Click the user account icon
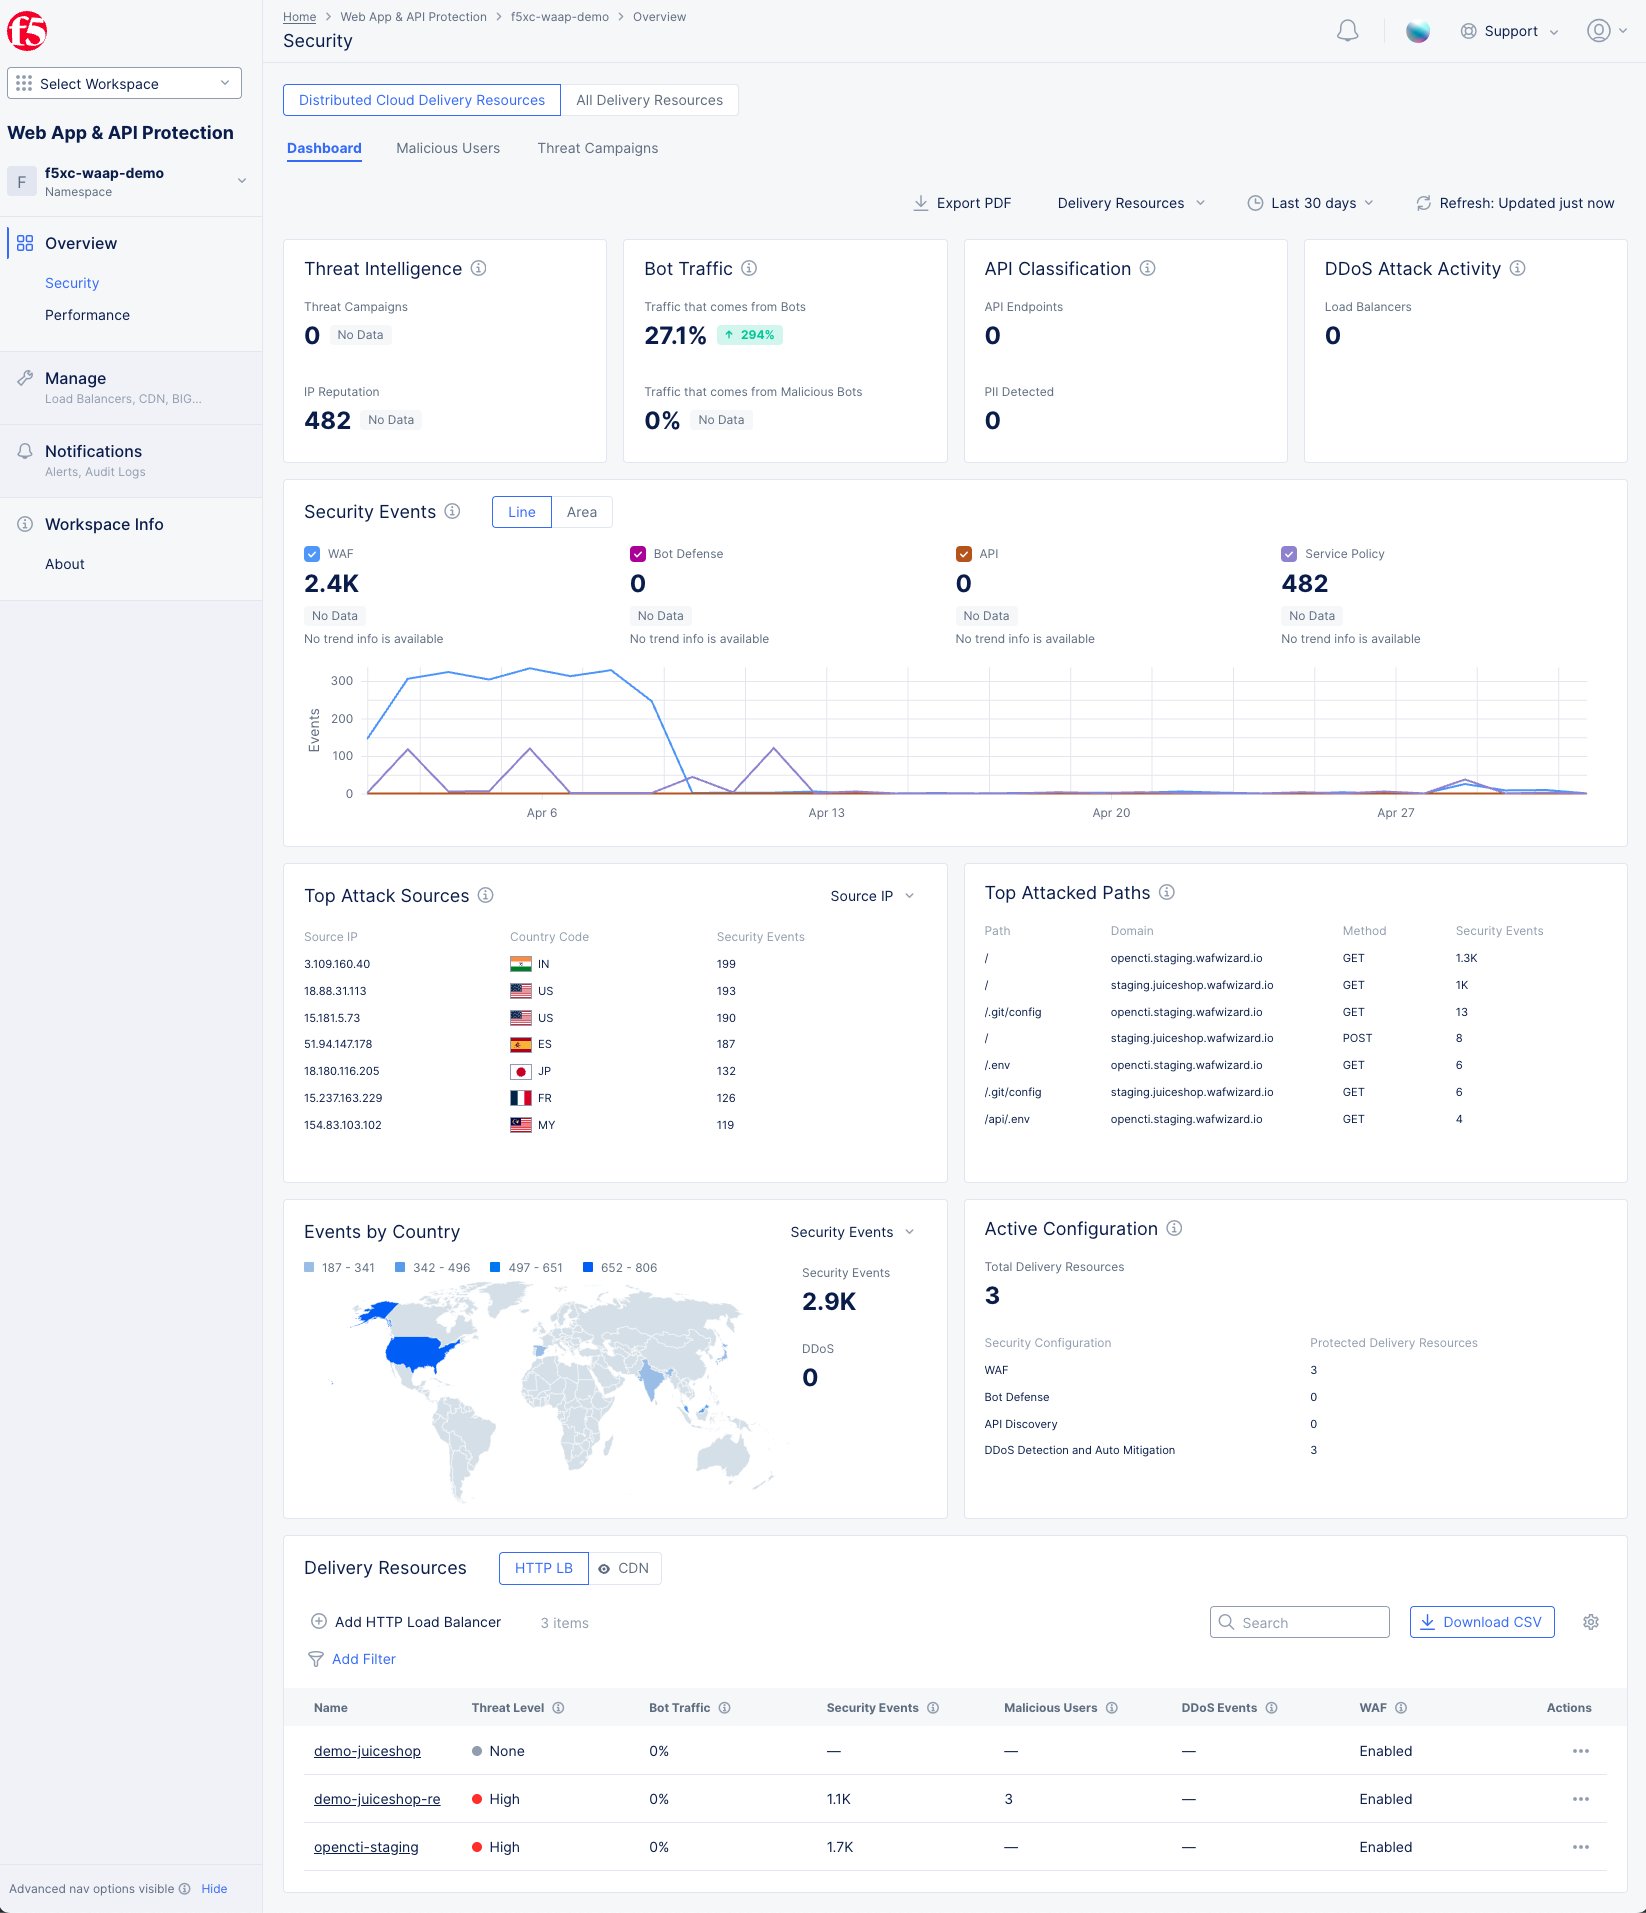1646x1913 pixels. coord(1597,31)
